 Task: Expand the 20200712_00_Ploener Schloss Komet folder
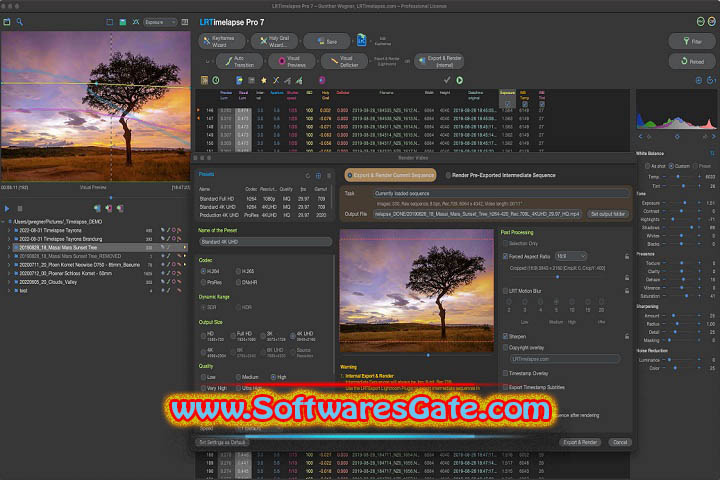9,273
